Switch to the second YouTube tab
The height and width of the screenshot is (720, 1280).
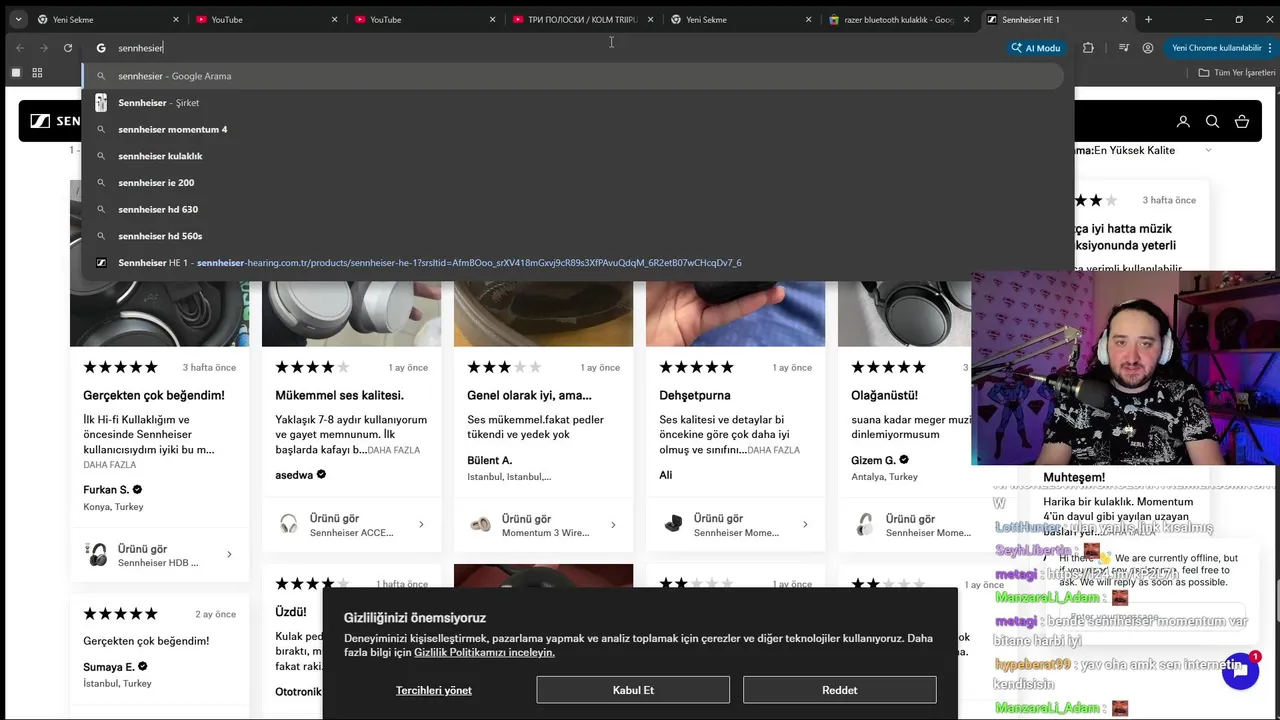pyautogui.click(x=418, y=19)
